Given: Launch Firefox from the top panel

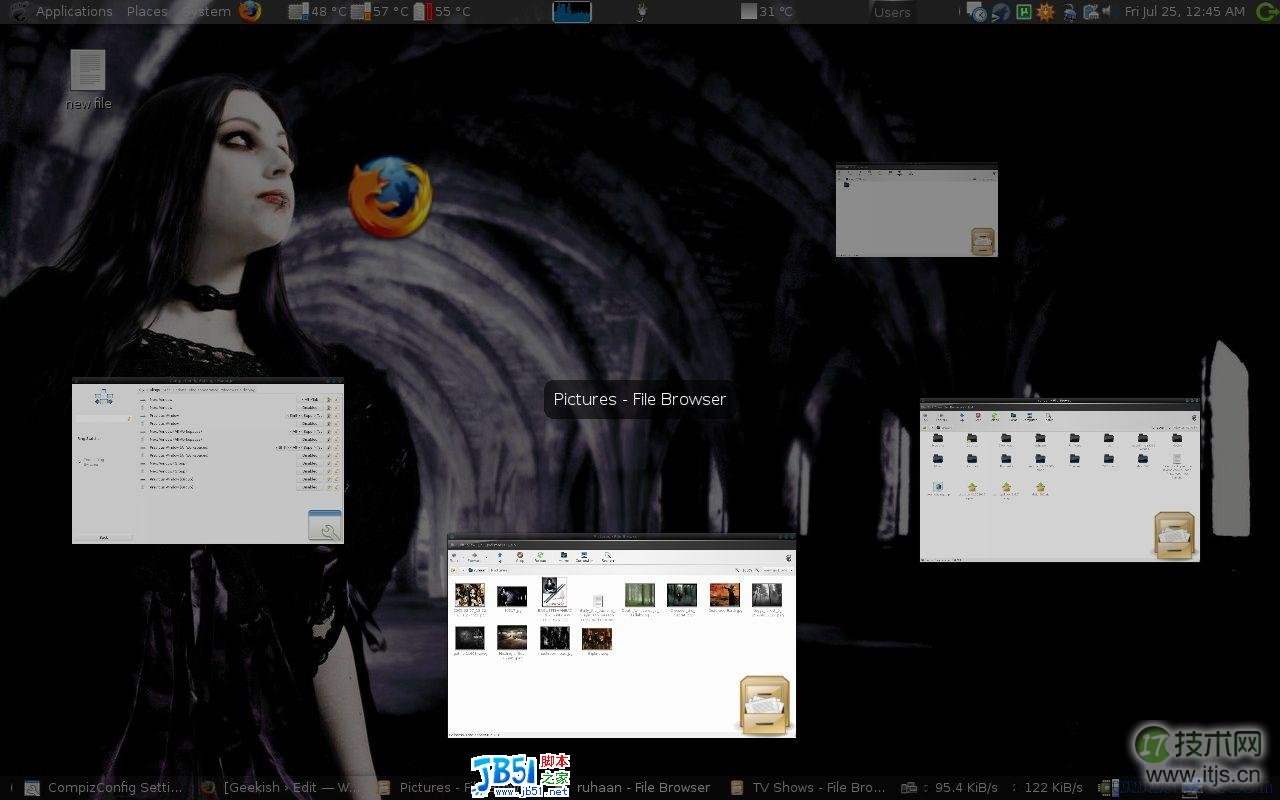Looking at the screenshot, I should point(250,12).
